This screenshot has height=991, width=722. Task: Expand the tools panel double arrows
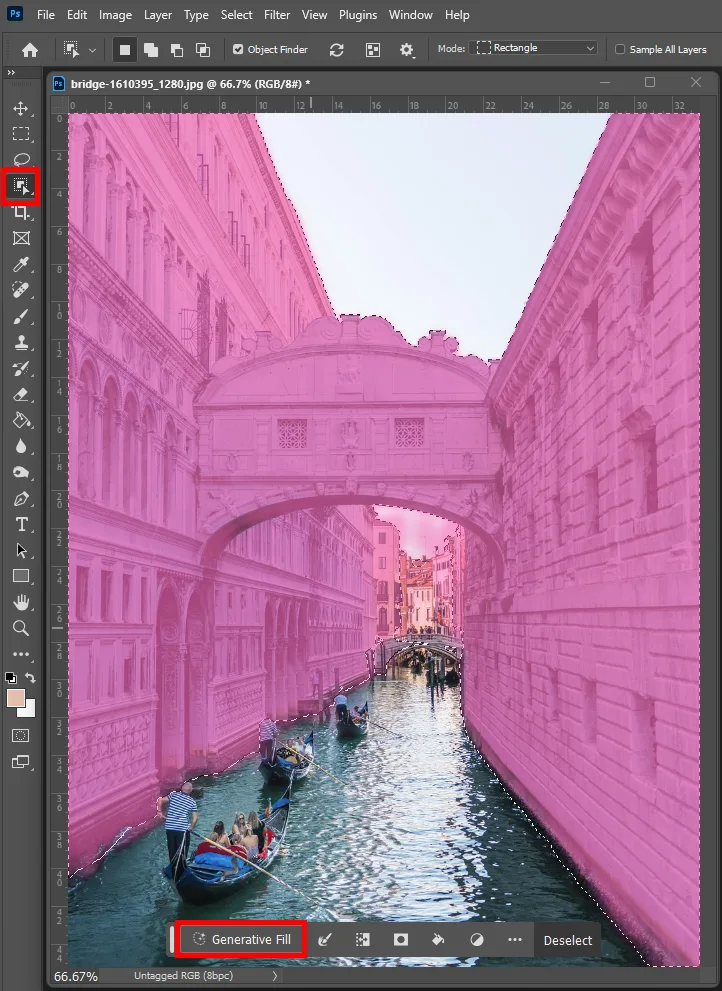coord(11,73)
